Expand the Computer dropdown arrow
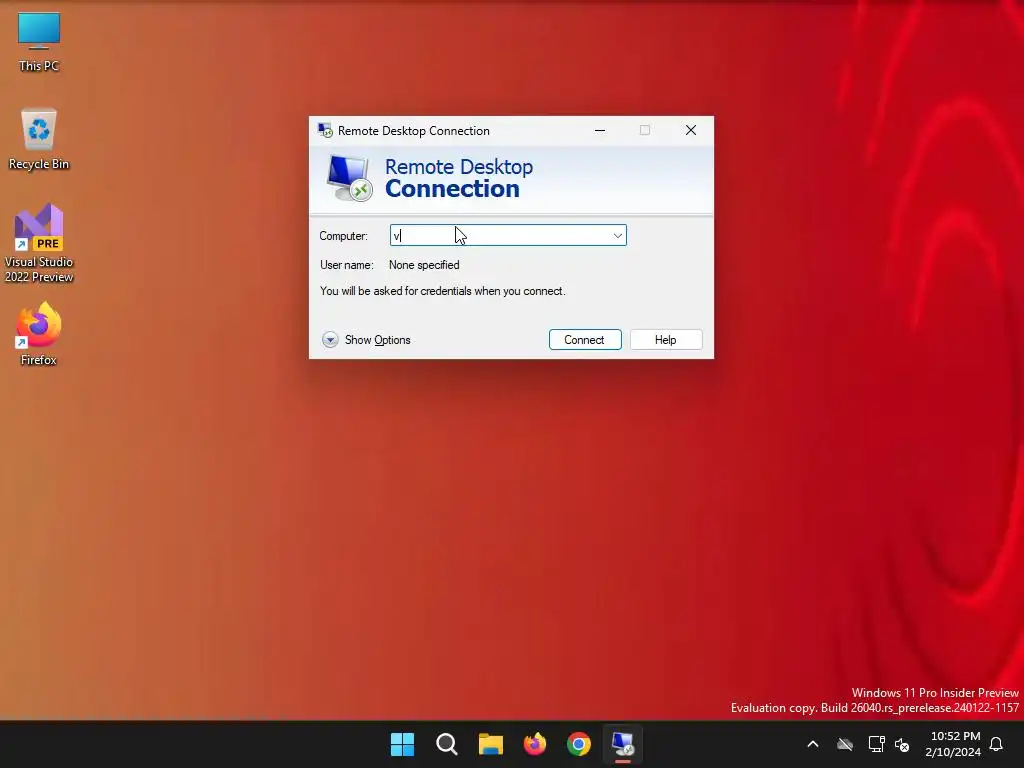The height and width of the screenshot is (768, 1024). [617, 235]
